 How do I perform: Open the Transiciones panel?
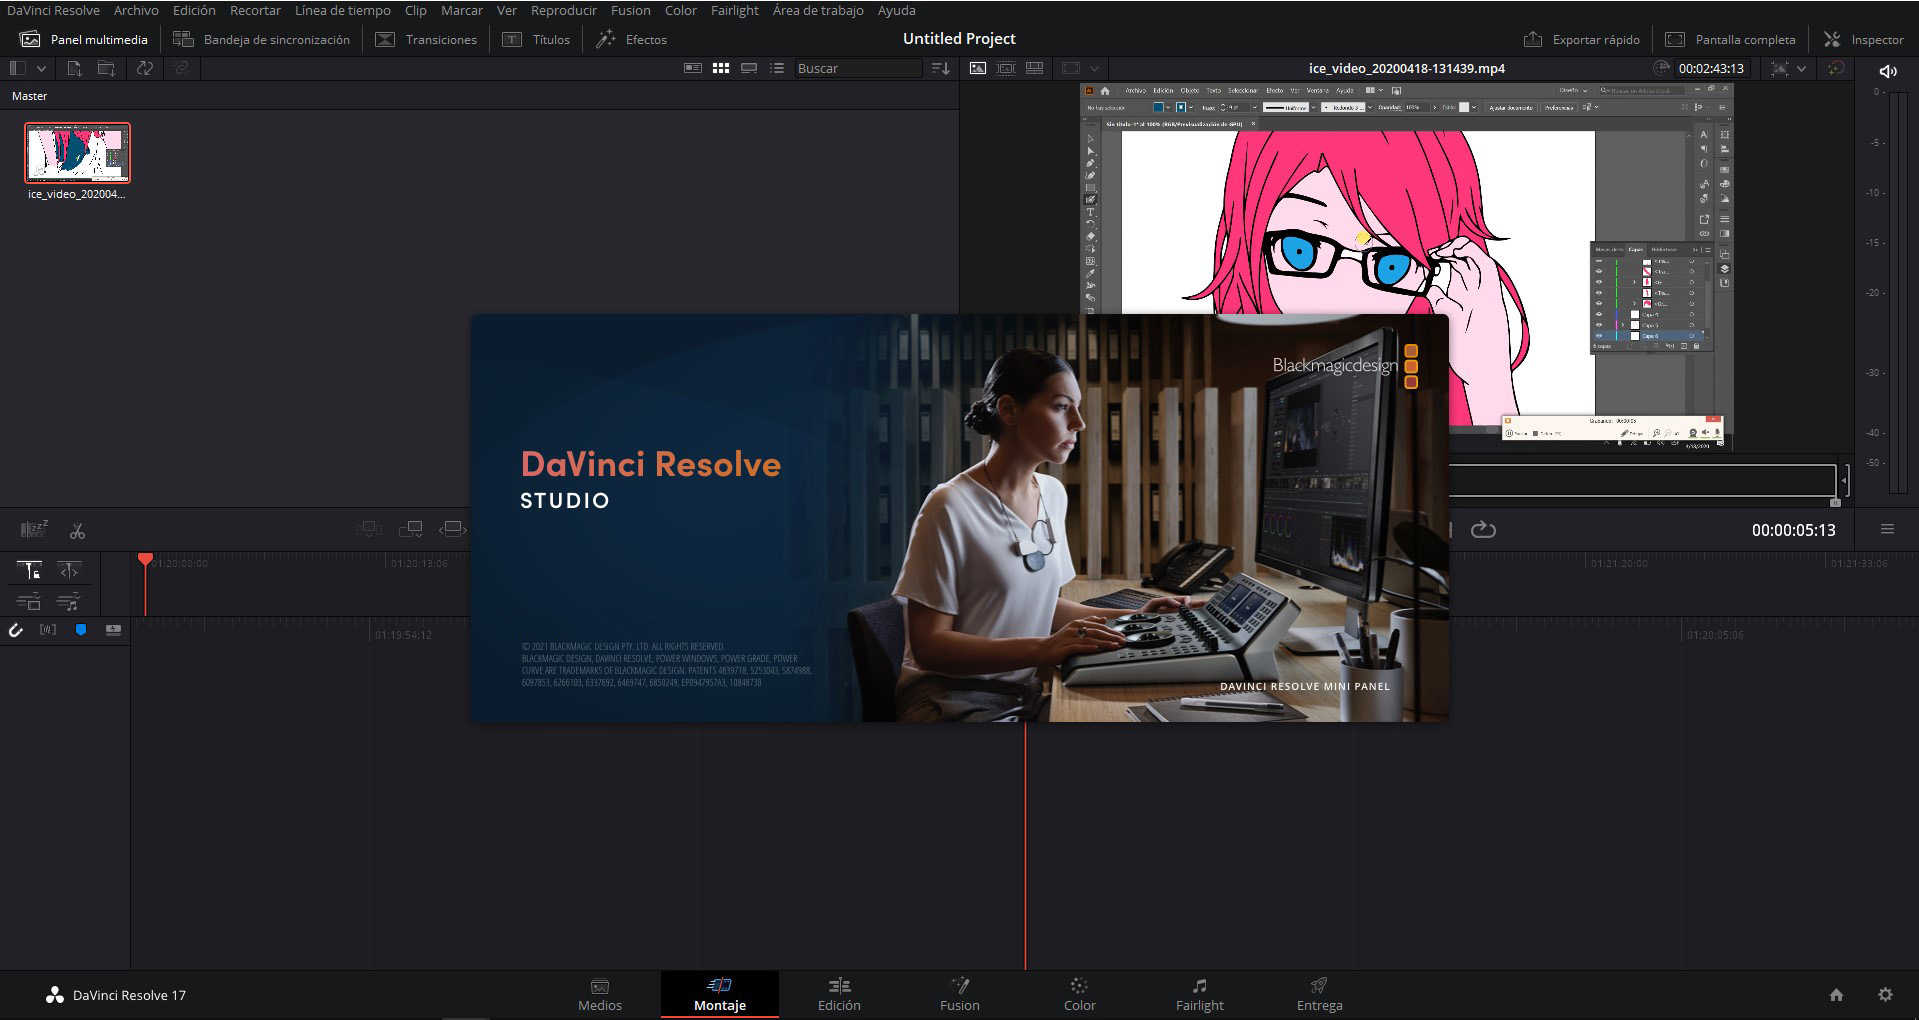427,39
